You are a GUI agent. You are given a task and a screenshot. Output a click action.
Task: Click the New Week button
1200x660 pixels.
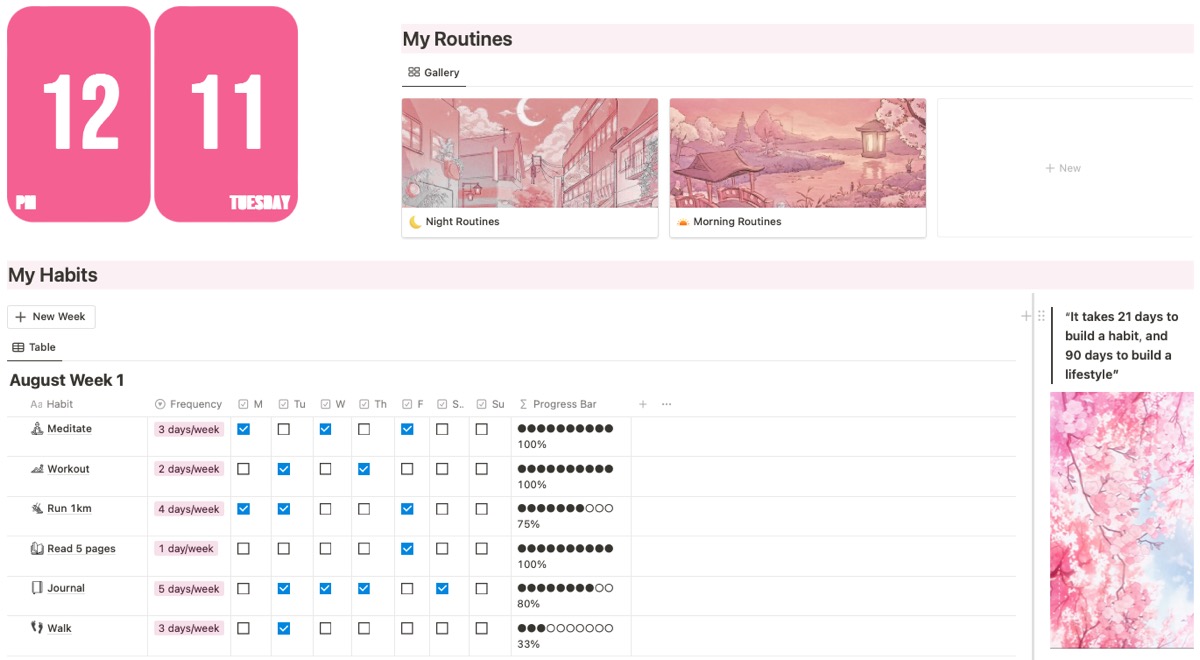[x=51, y=316]
